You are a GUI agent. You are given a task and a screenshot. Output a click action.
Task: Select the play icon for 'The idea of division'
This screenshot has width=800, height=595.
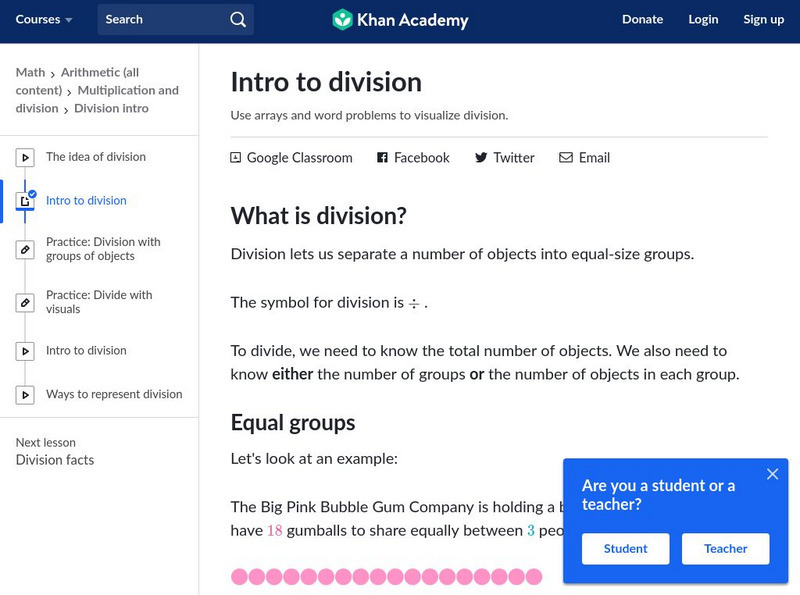pos(25,157)
